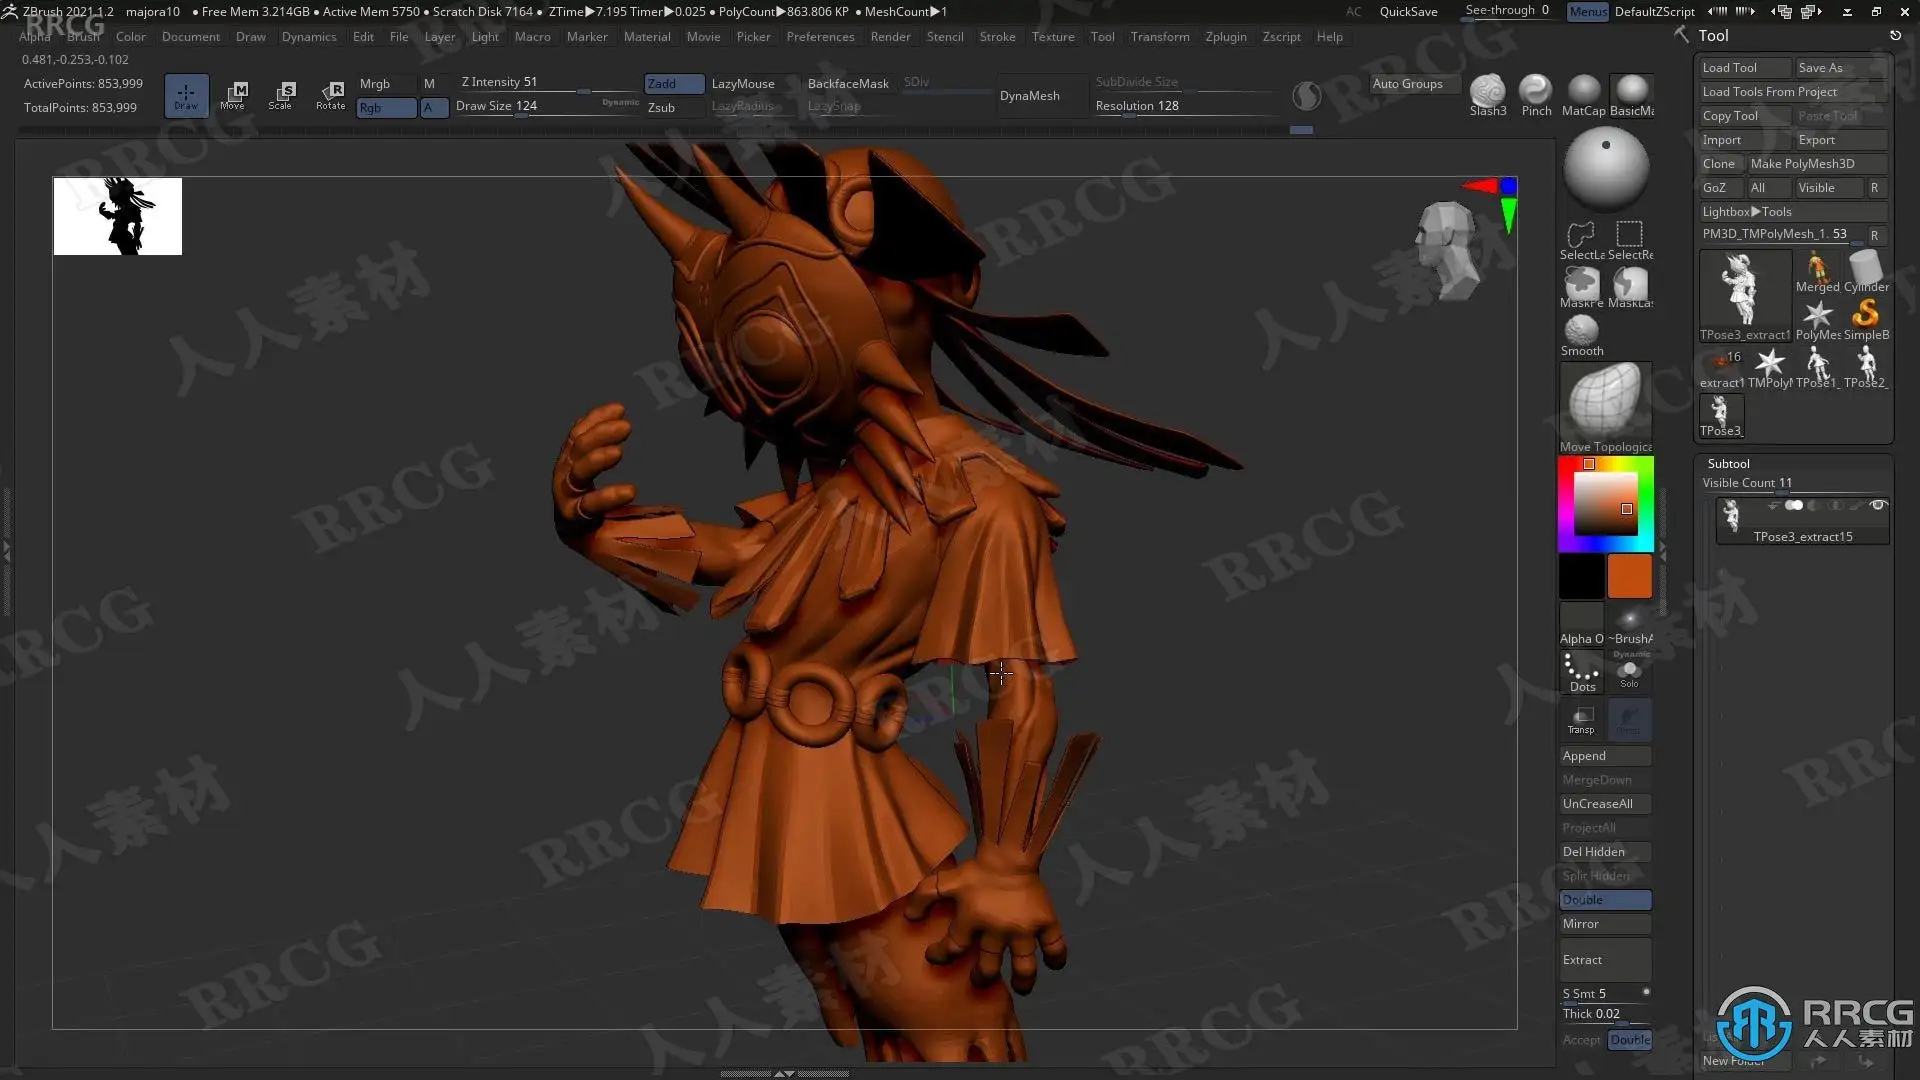1920x1080 pixels.
Task: Select the MaskLasso brush
Action: (x=1630, y=288)
